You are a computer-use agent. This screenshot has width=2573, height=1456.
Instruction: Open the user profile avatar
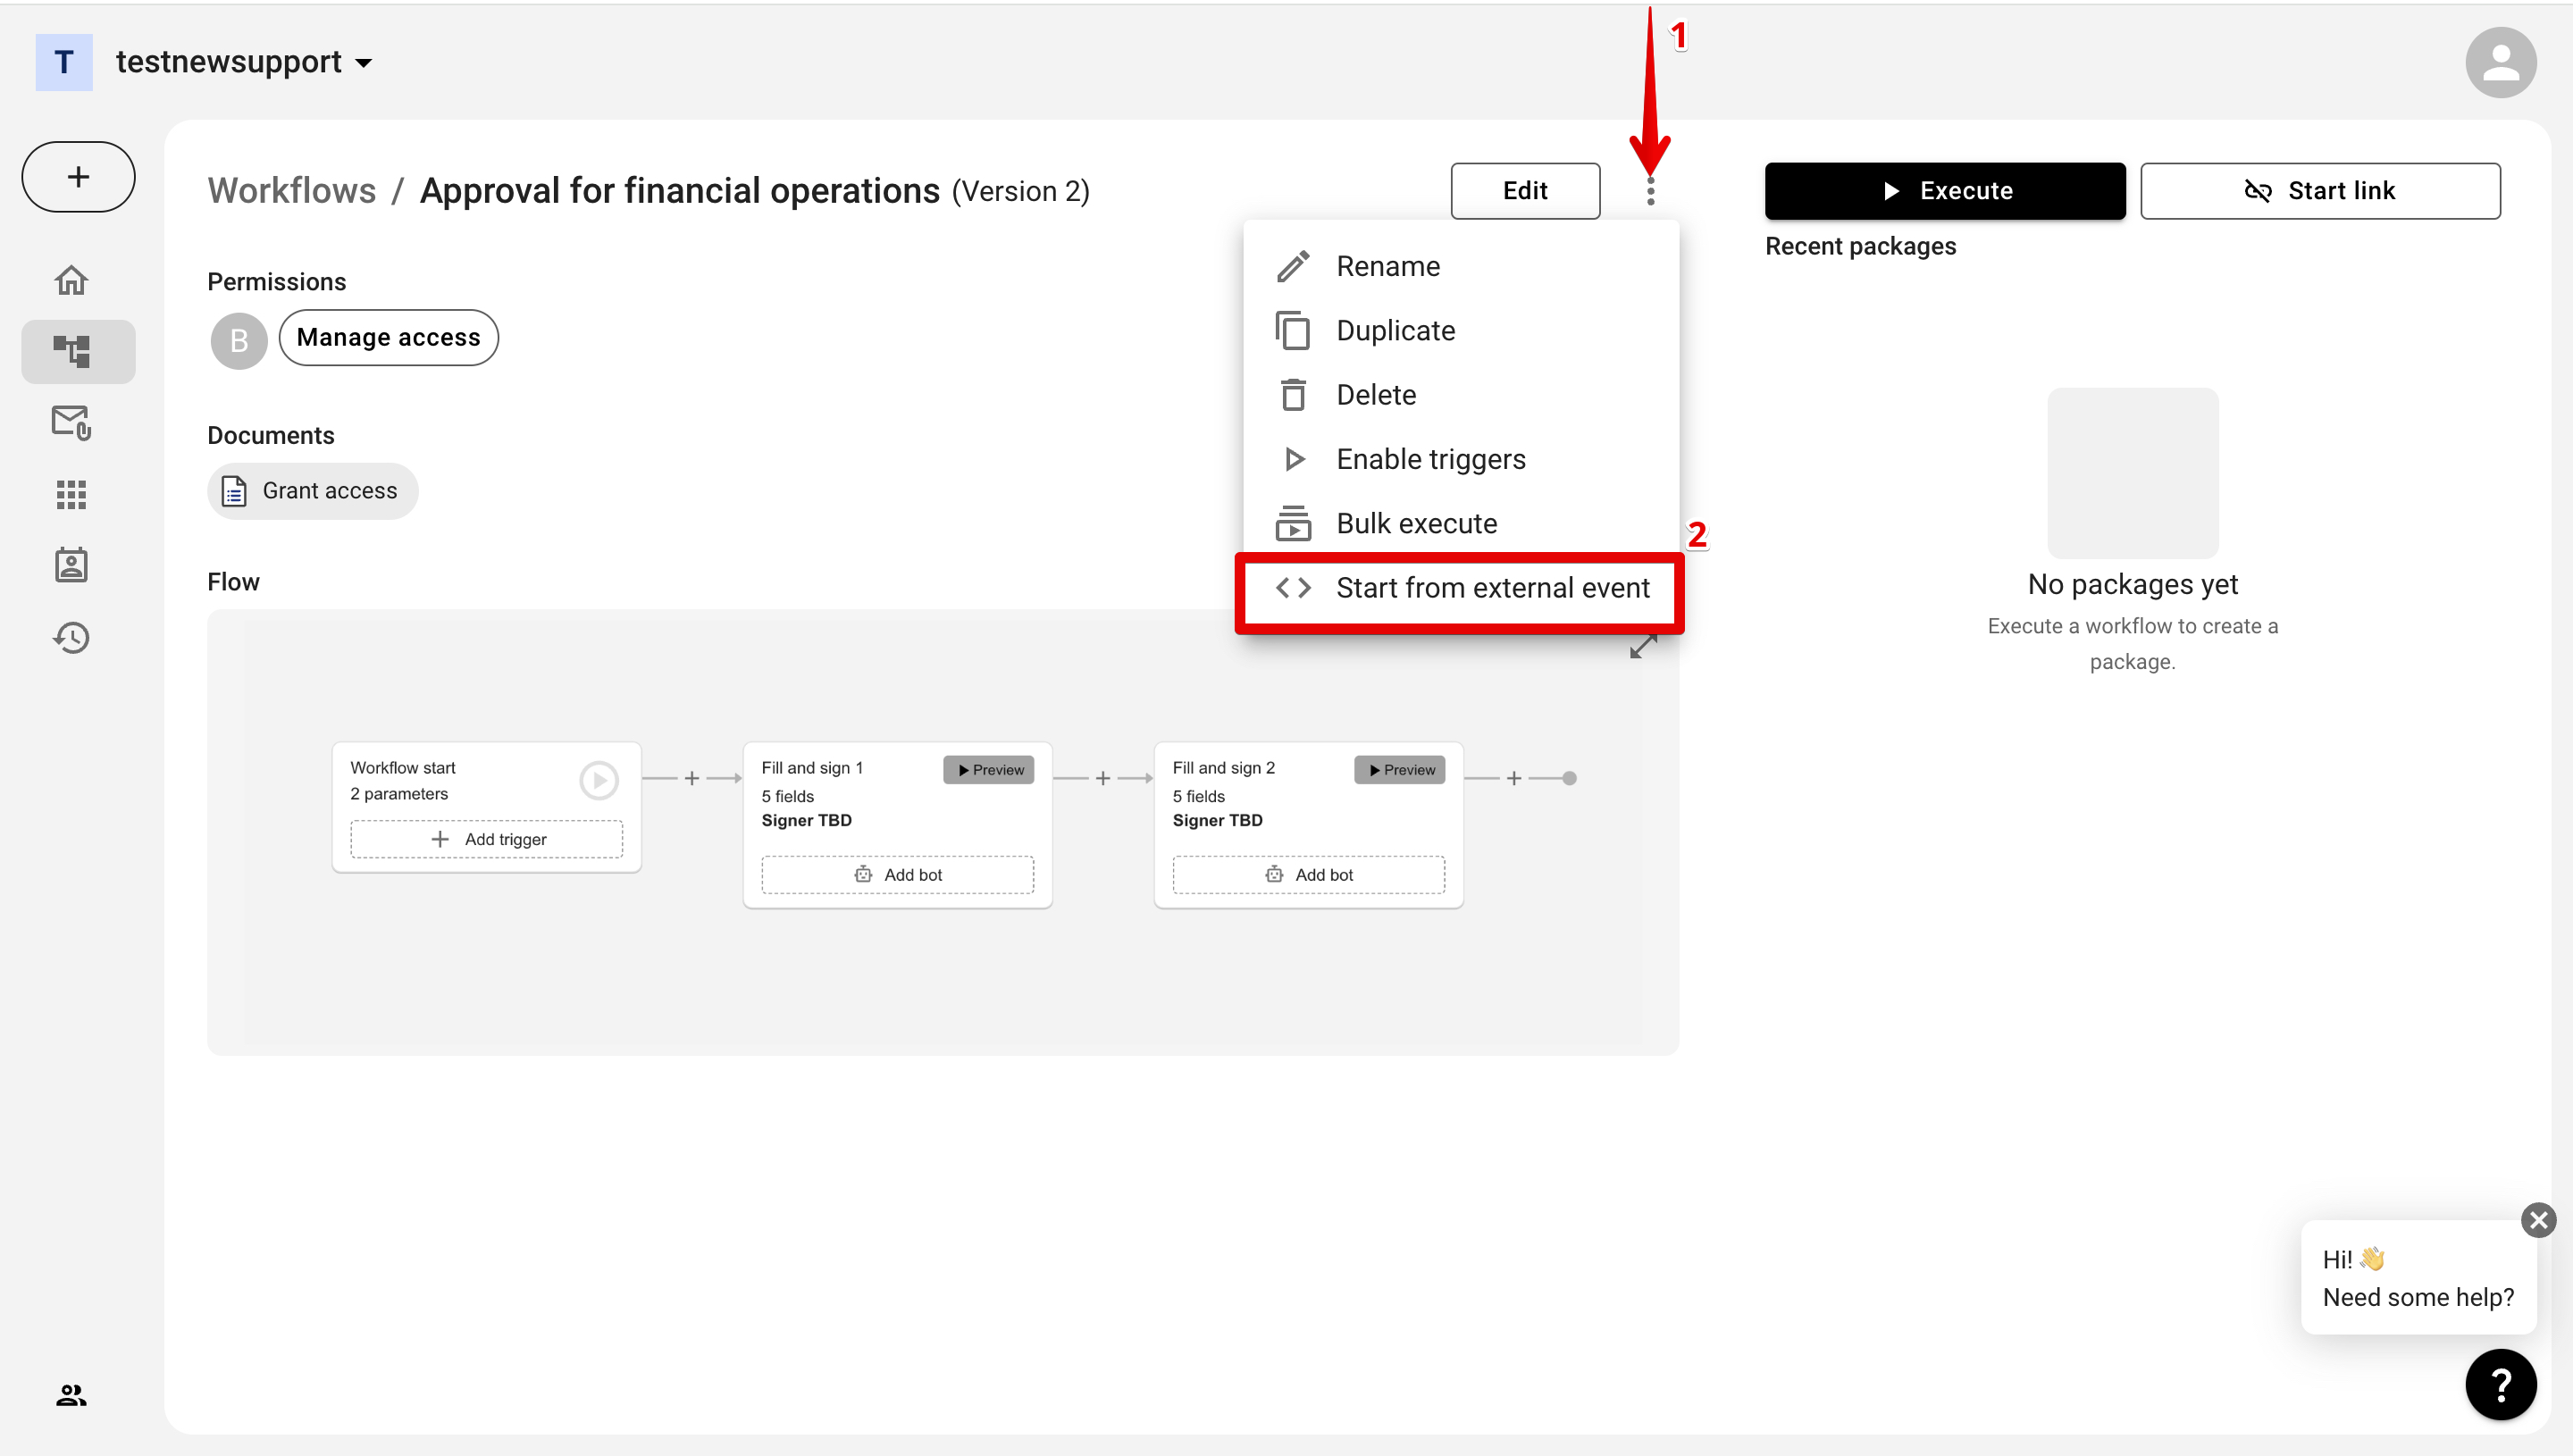(2500, 62)
